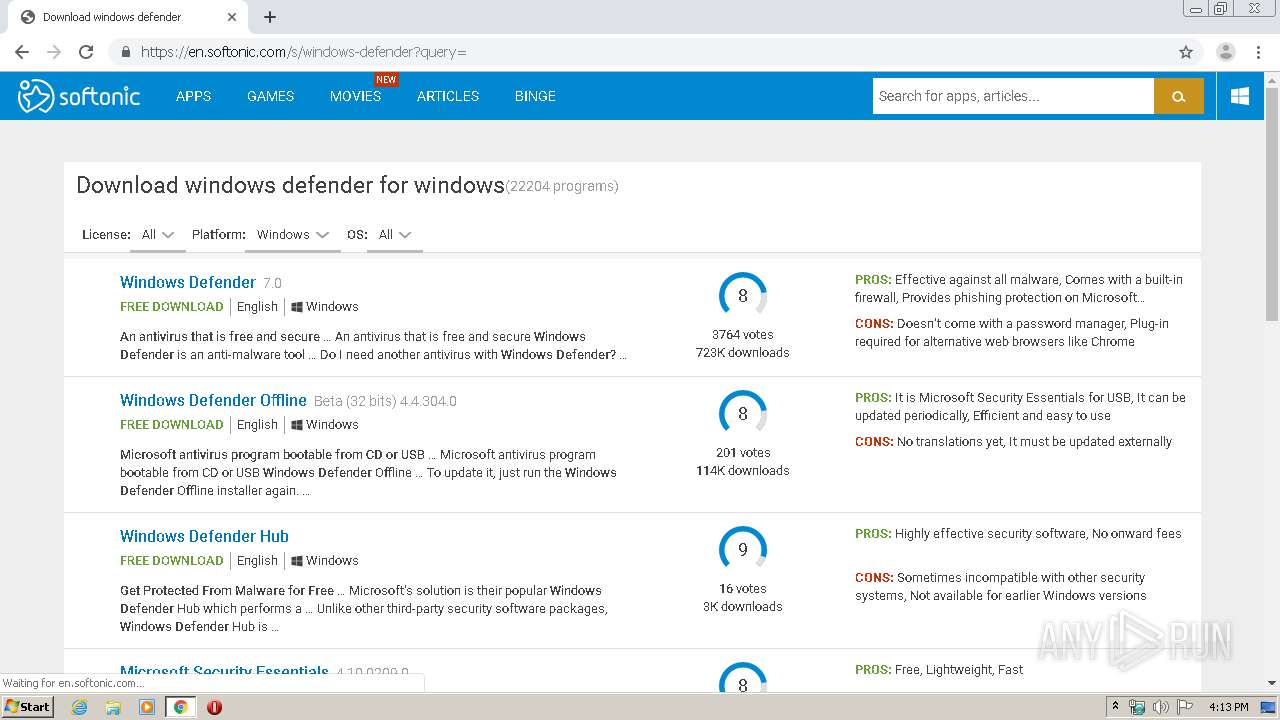Expand the License filter dropdown
The width and height of the screenshot is (1280, 720).
pyautogui.click(x=158, y=235)
